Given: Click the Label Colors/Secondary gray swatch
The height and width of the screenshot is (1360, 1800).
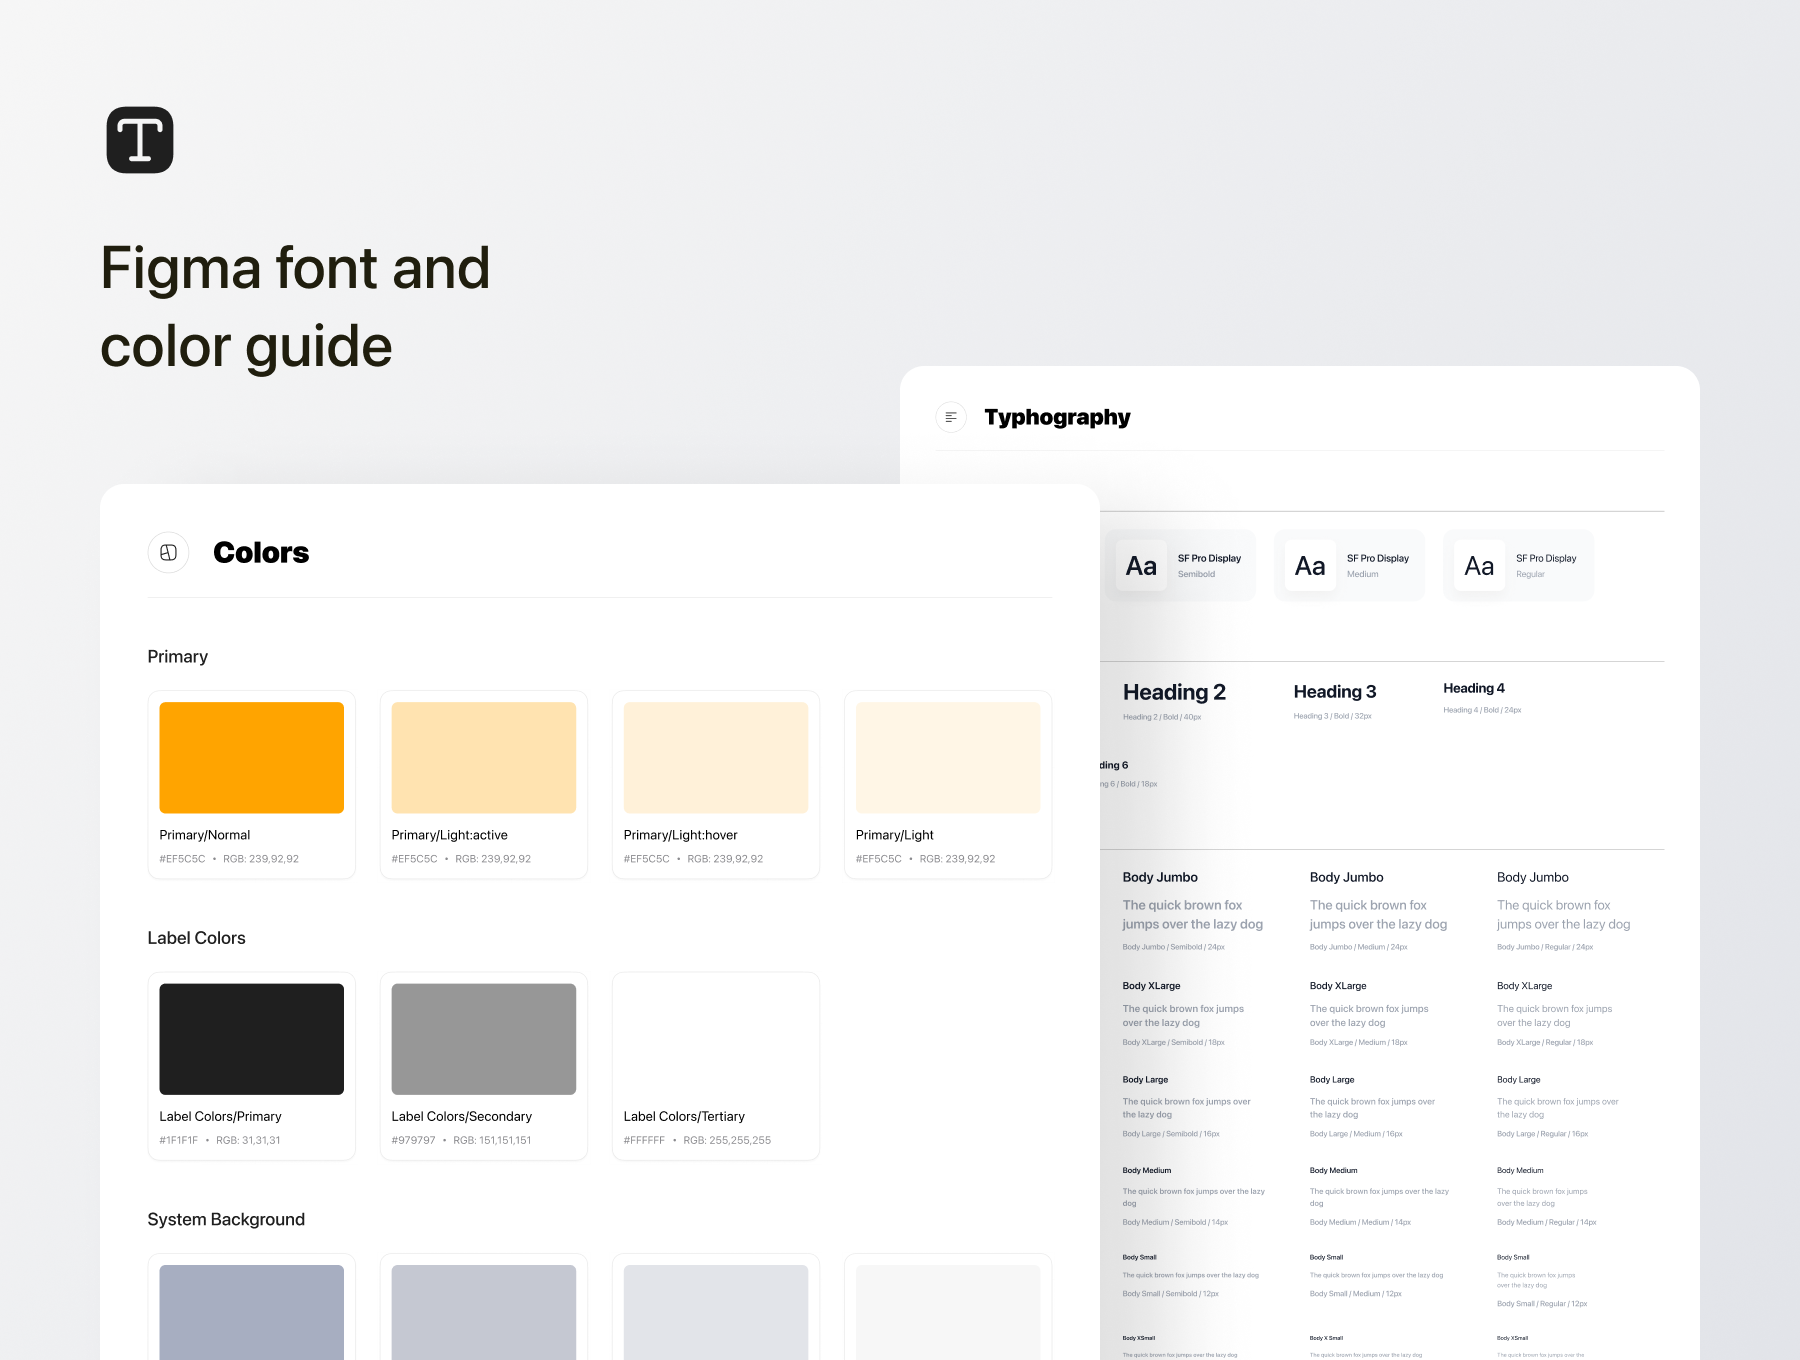Looking at the screenshot, I should click(x=483, y=1038).
